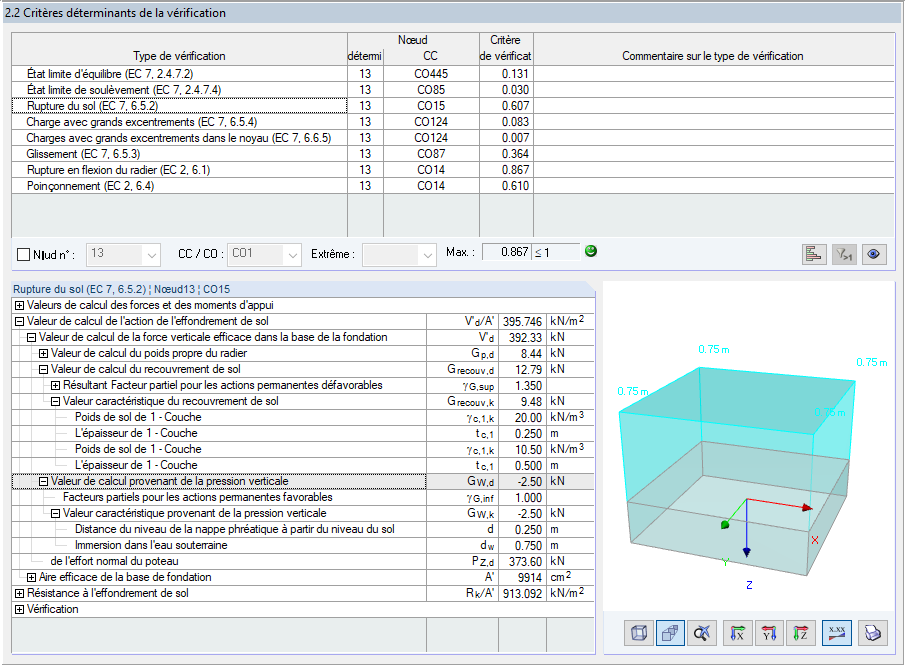The image size is (906, 667).
Task: Click the zoom show-all magnifier icon
Action: click(x=702, y=633)
